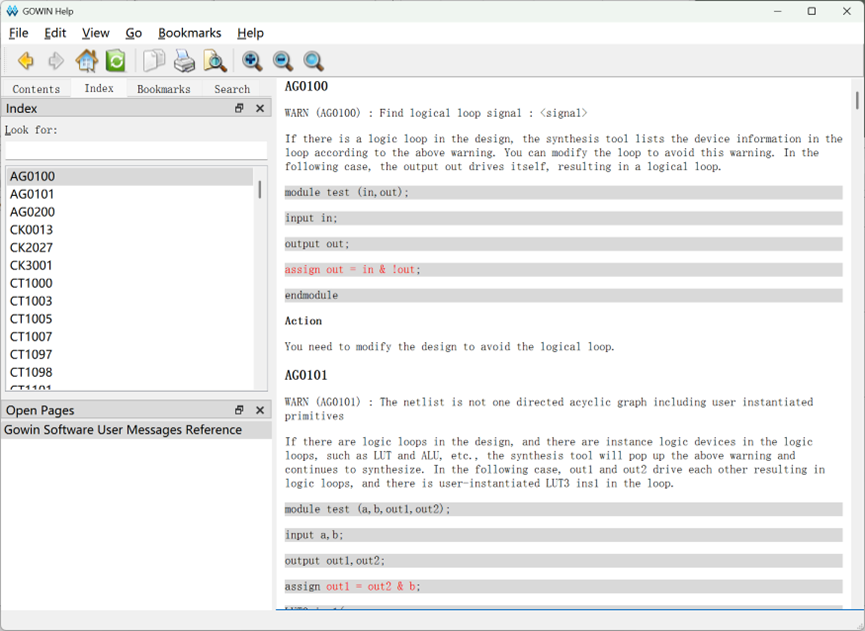Open the Edit menu
Image resolution: width=865 pixels, height=631 pixels.
[x=55, y=33]
